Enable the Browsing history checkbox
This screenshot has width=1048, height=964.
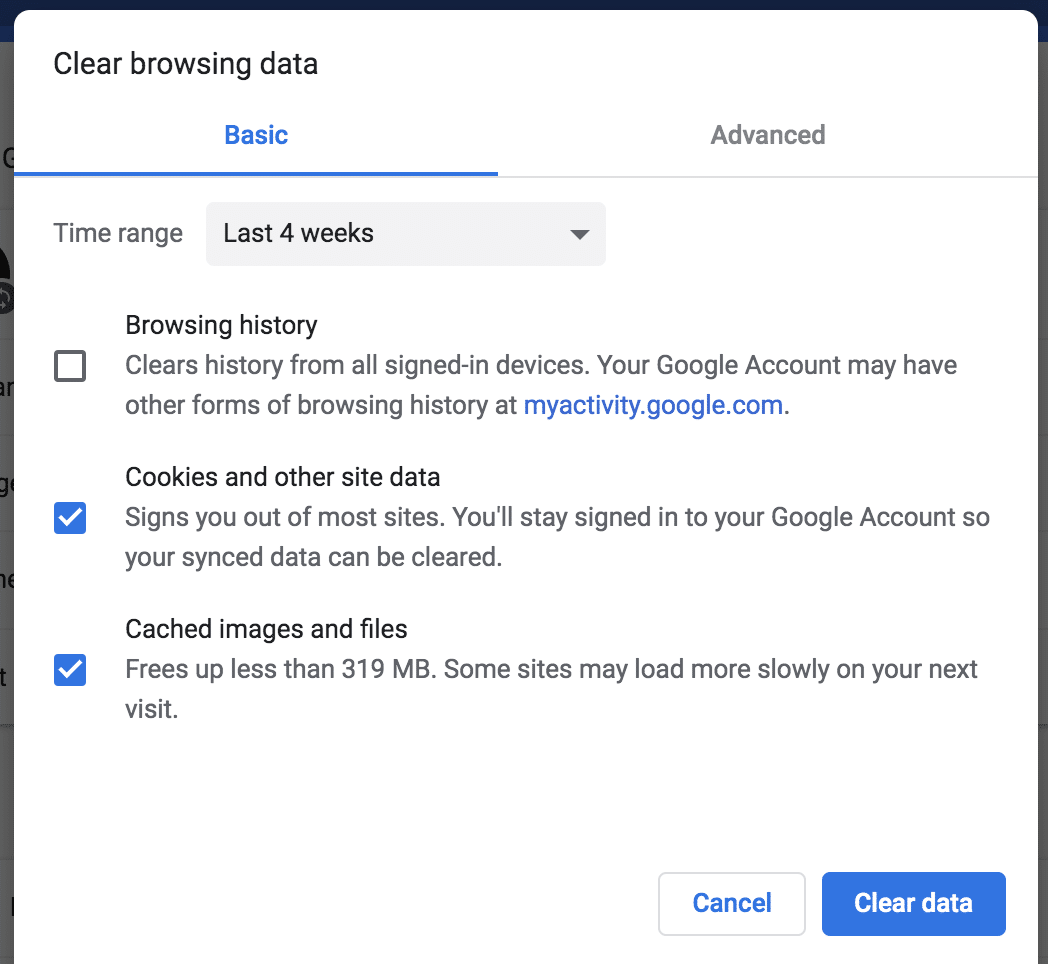69,366
